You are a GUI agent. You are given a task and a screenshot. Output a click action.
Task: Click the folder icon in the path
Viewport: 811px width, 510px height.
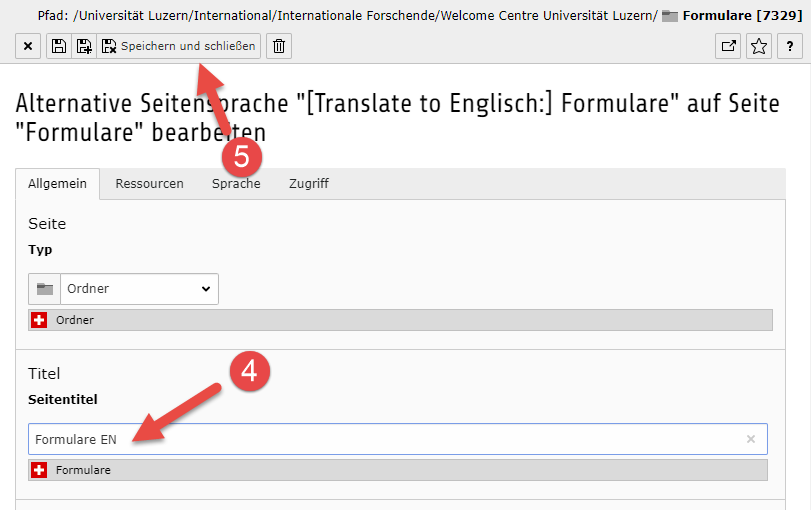(x=670, y=16)
